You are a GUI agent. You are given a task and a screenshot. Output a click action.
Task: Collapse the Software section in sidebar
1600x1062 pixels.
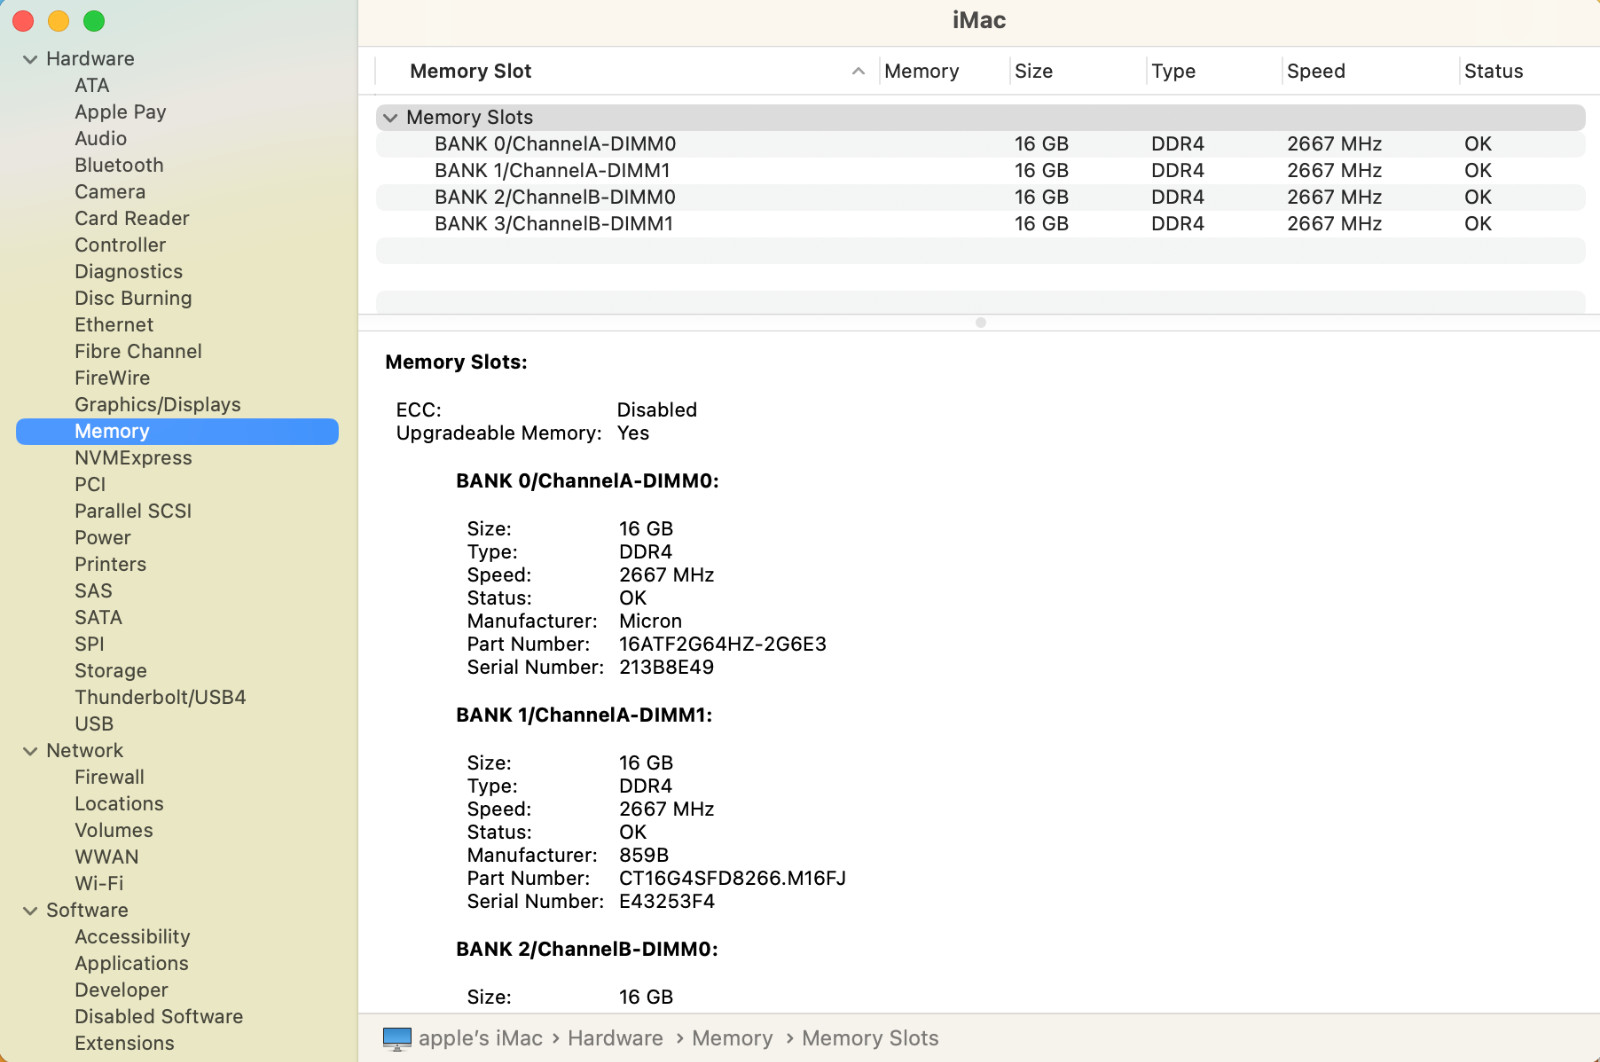click(x=30, y=911)
